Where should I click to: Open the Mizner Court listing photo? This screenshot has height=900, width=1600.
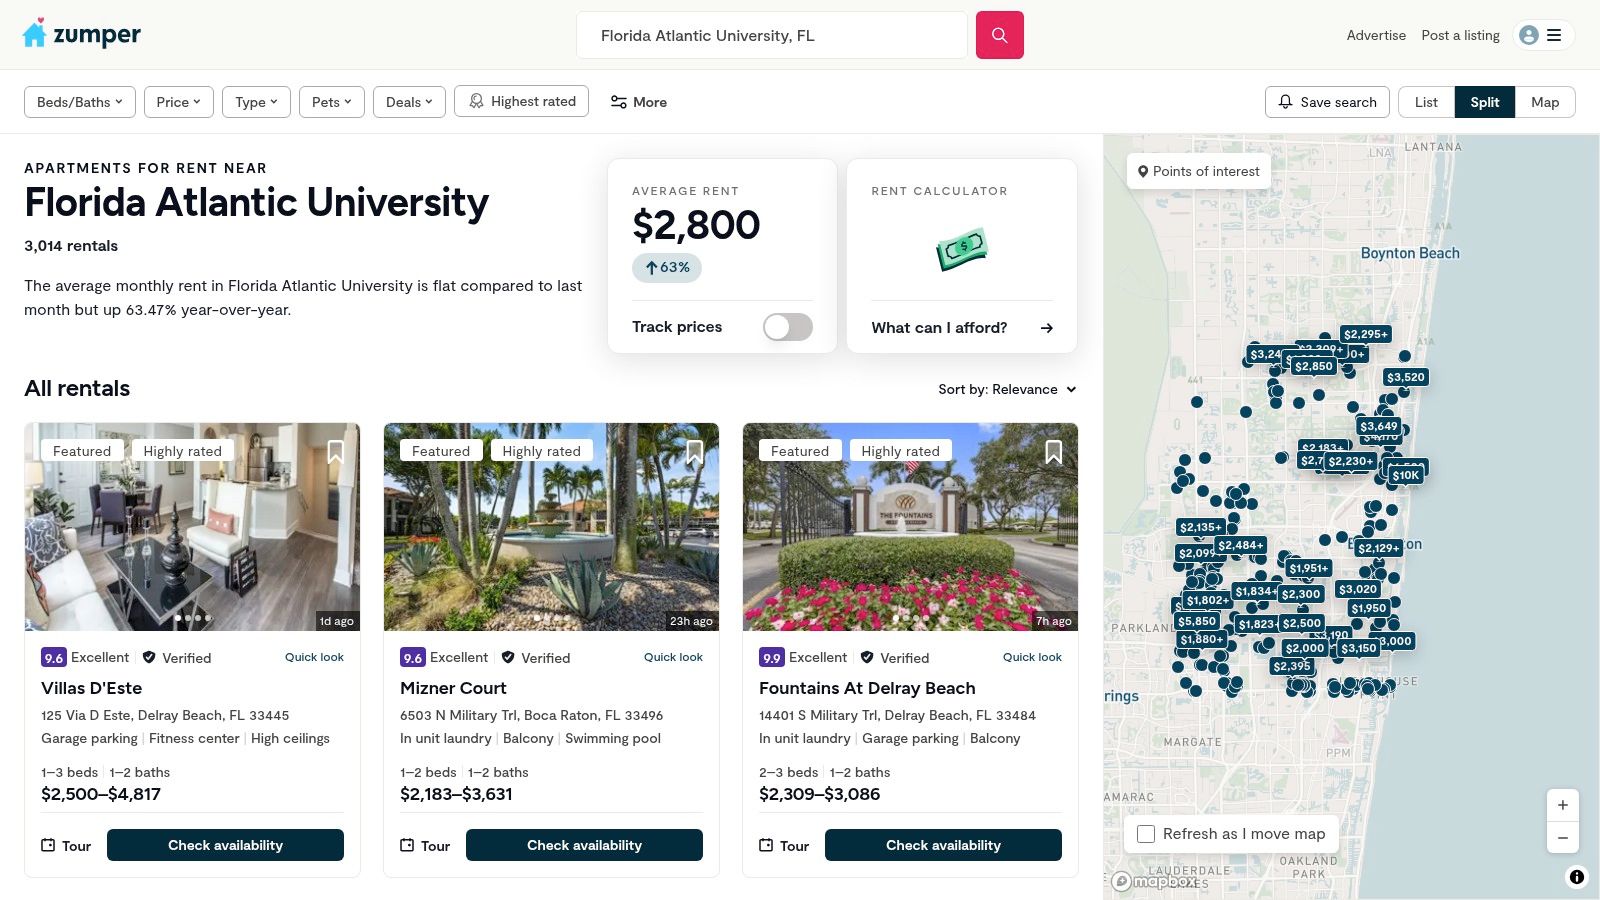pyautogui.click(x=551, y=527)
